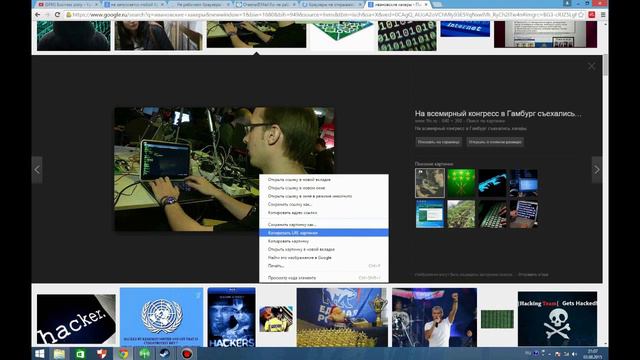The width and height of the screenshot is (640, 360).
Task: Click the red extension icon beside the address bar
Action: (592, 15)
